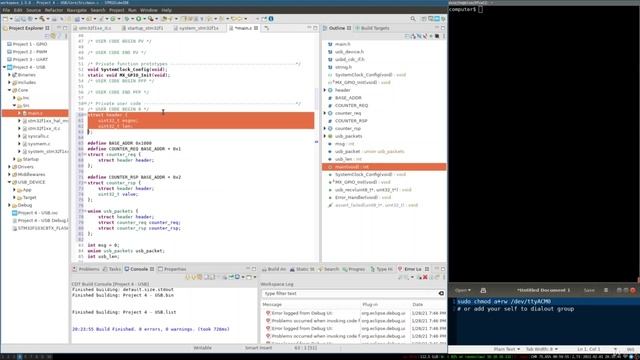Collapse Project 4 - USB node
Image resolution: width=640 pixels, height=360 pixels.
pos(4,67)
